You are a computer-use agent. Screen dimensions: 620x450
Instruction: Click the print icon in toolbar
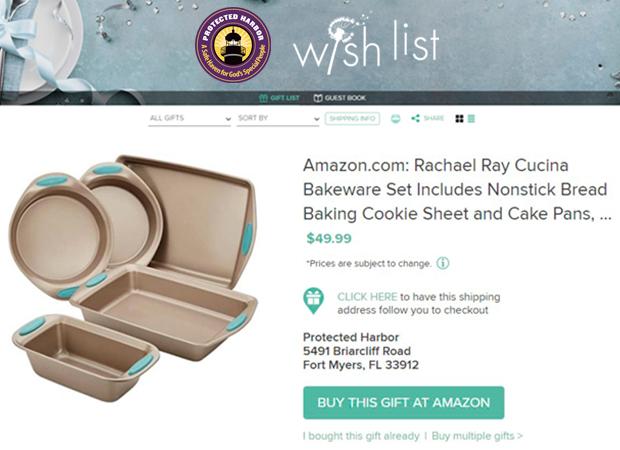[x=395, y=119]
